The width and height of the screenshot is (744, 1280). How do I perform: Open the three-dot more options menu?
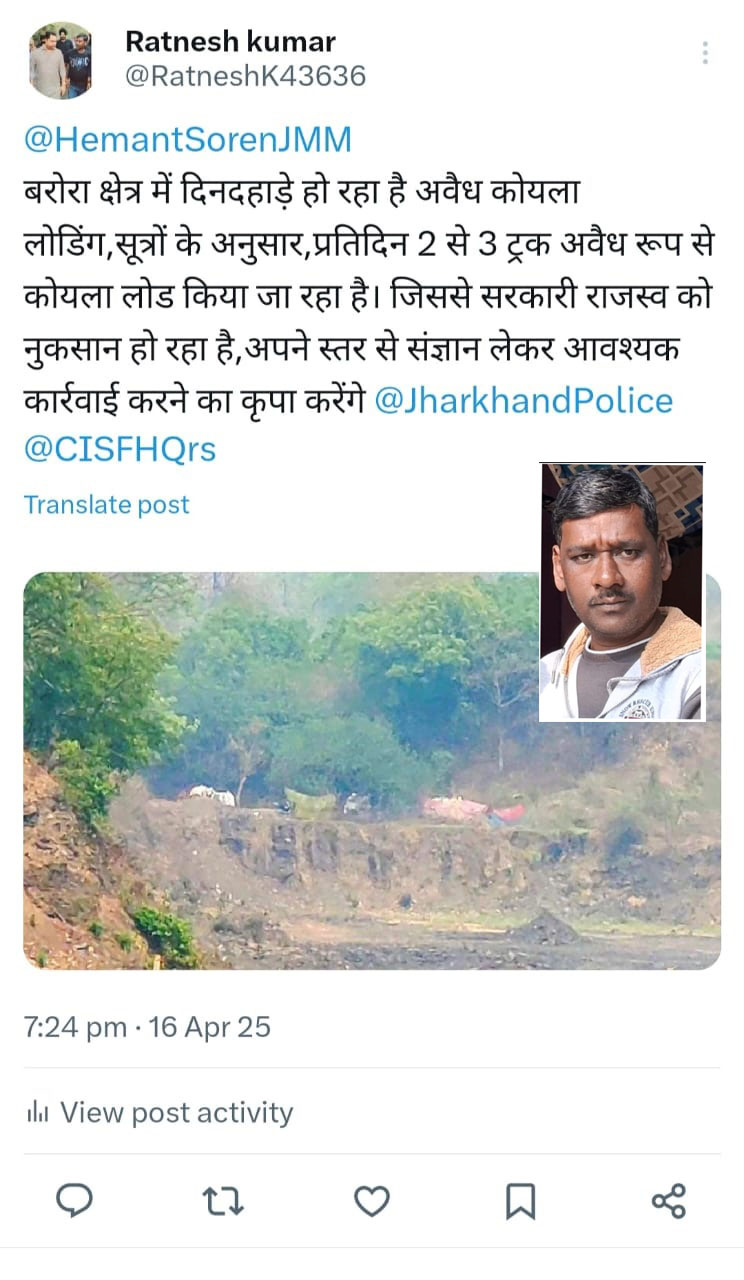coord(705,53)
